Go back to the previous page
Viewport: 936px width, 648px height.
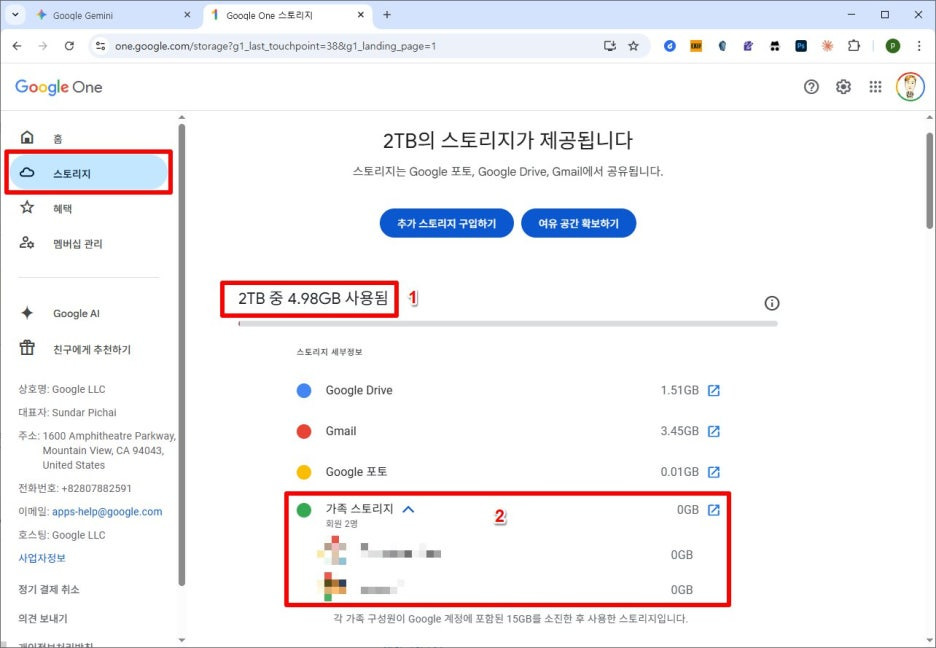tap(17, 46)
